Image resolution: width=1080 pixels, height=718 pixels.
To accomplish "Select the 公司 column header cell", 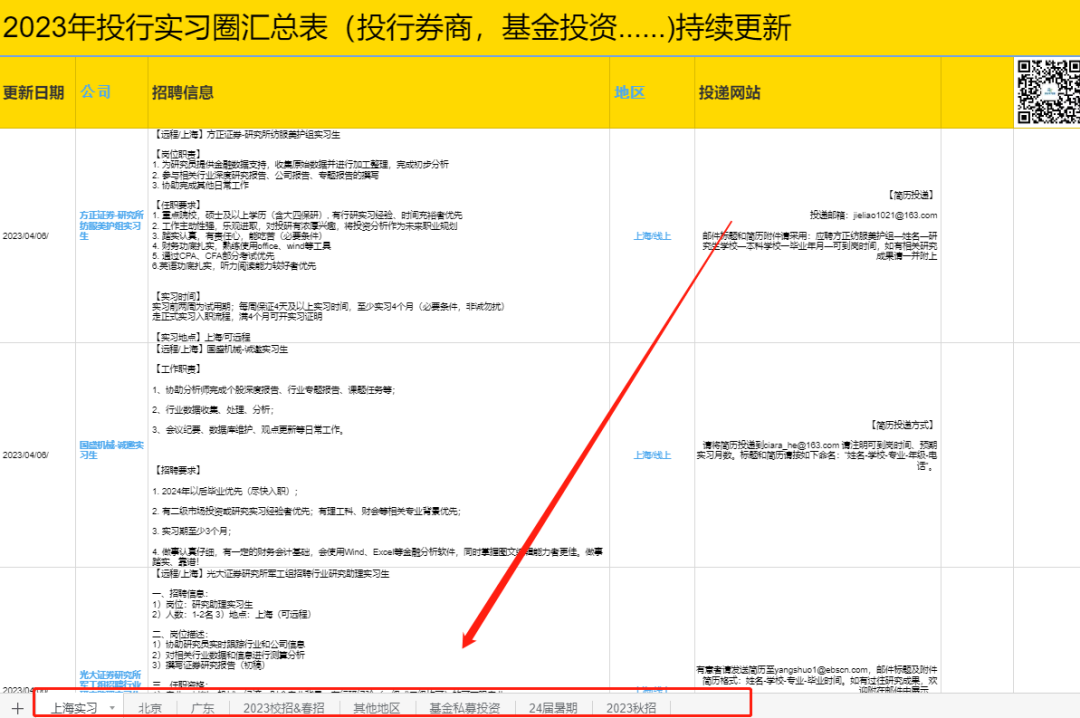I will click(x=112, y=92).
